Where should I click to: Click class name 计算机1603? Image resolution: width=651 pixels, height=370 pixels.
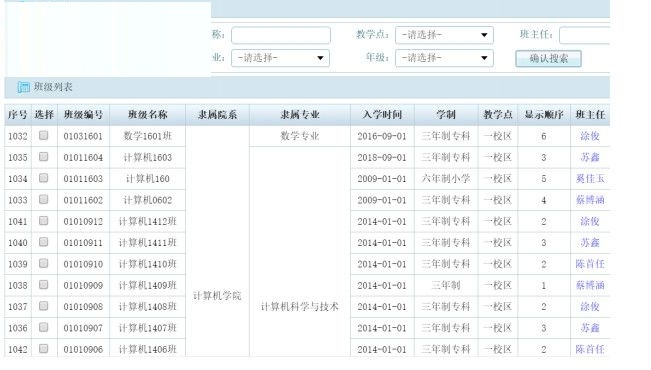tap(147, 157)
